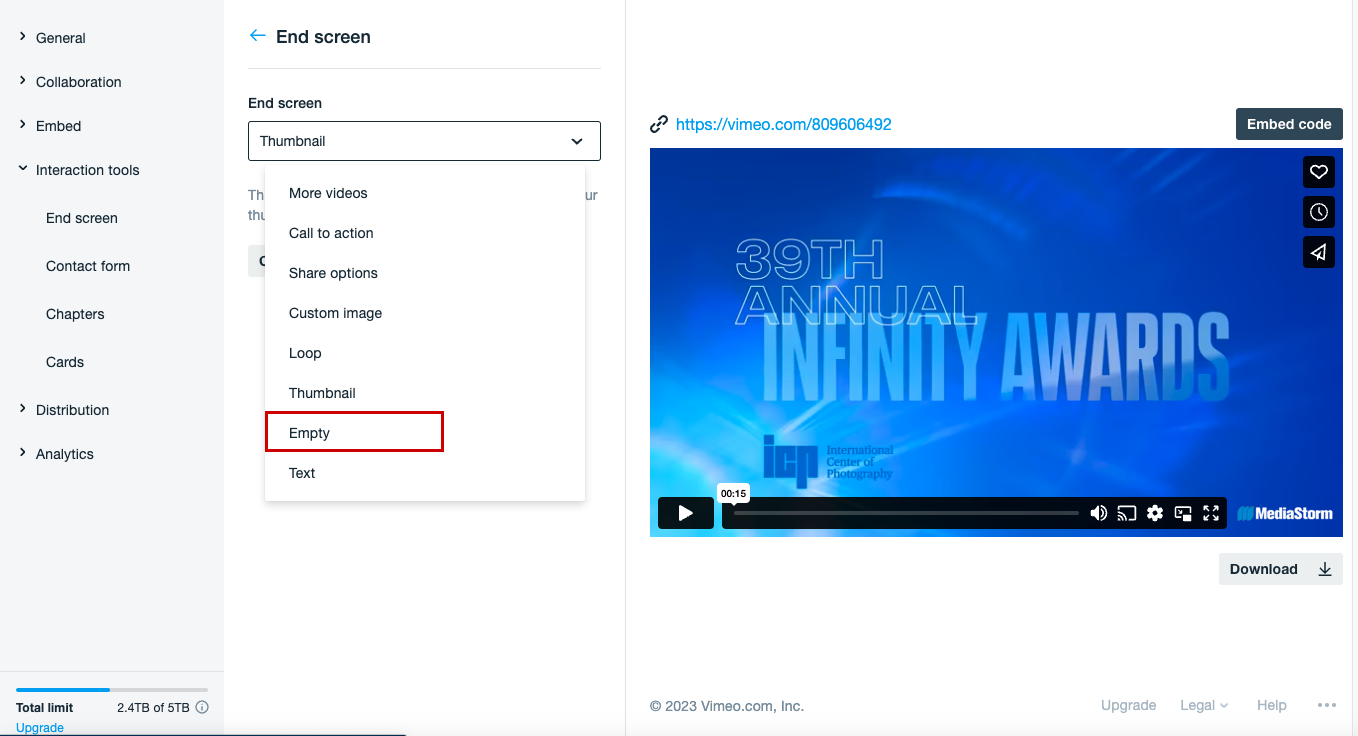The image size is (1358, 736).
Task: Enter fullscreen on the video player
Action: tap(1211, 512)
